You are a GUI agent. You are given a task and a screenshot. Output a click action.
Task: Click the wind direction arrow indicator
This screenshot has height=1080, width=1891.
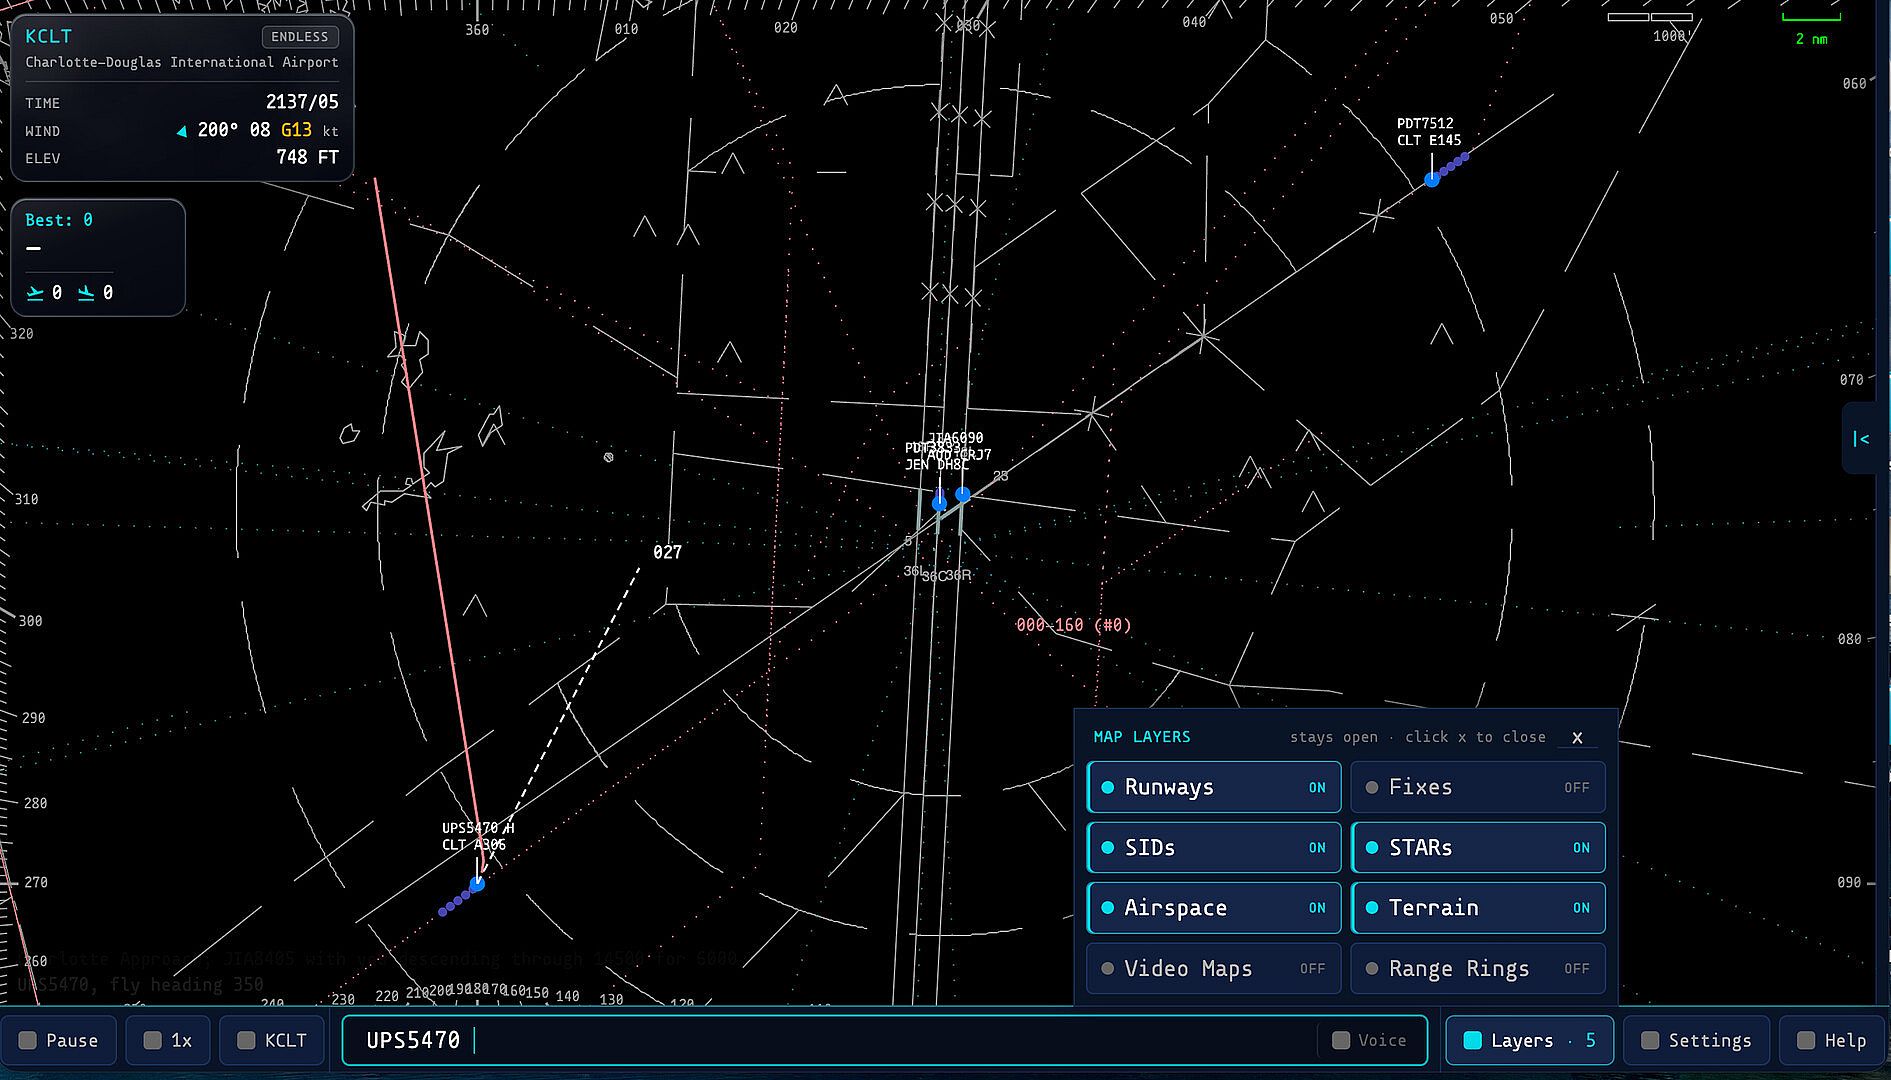pos(181,131)
